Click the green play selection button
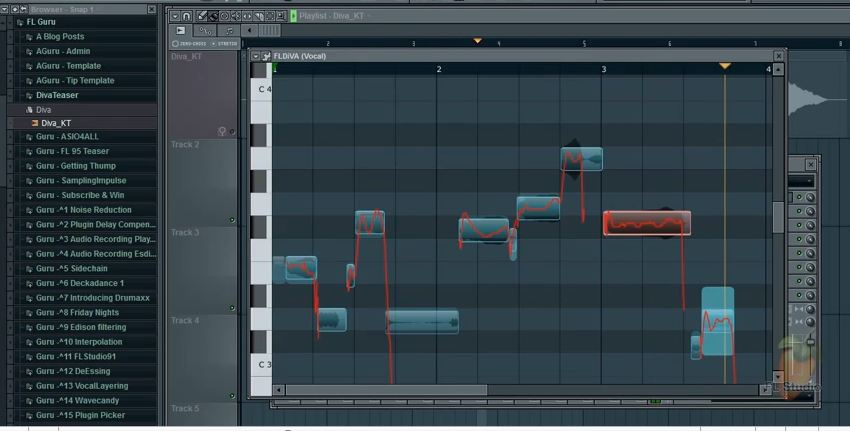This screenshot has width=850, height=431. coord(293,16)
